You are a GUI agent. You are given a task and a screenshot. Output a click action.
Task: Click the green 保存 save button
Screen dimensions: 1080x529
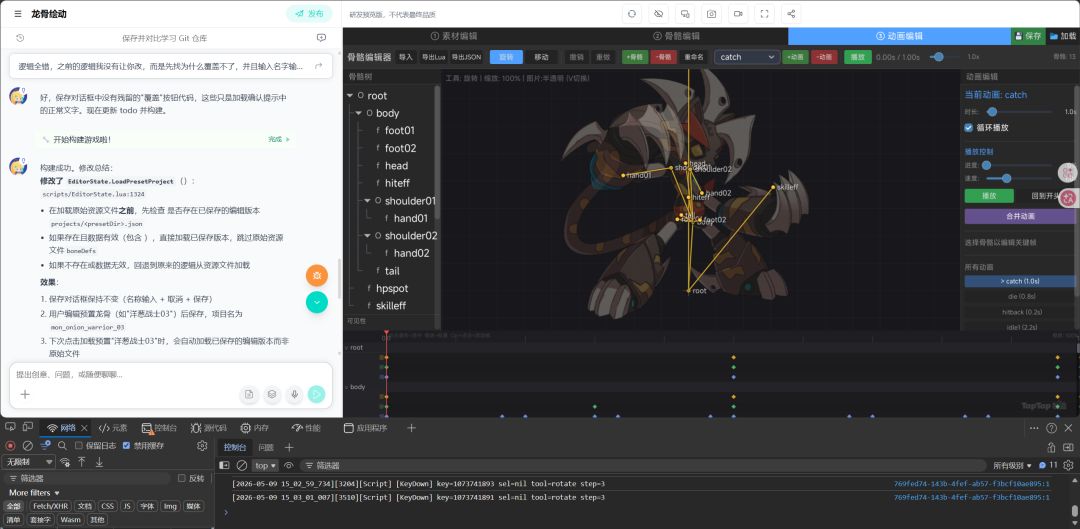[1028, 36]
